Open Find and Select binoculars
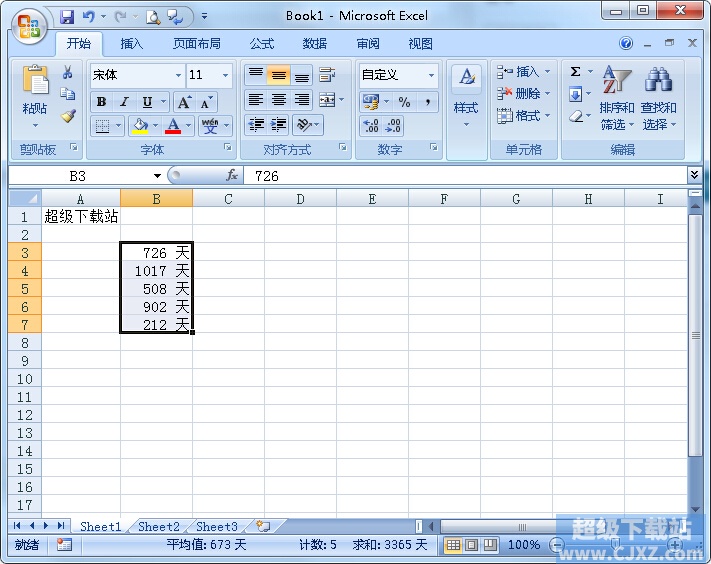Screen dimensions: 711x564 click(x=658, y=97)
